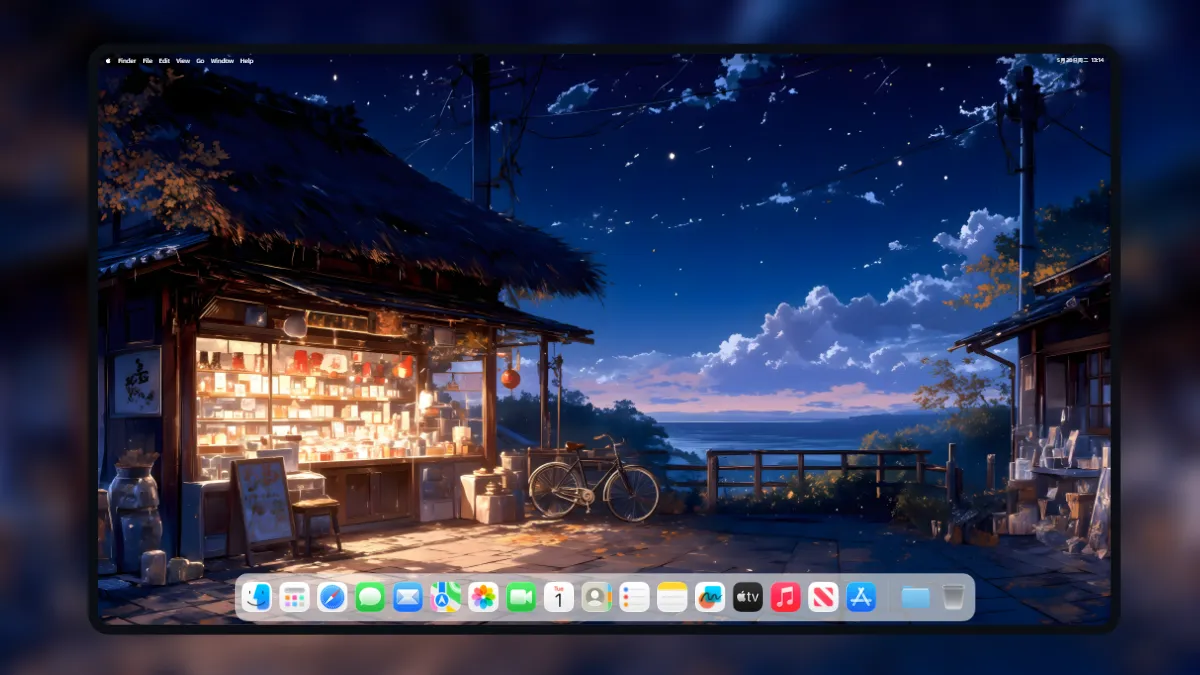1200x675 pixels.
Task: Open Maps from the dock
Action: click(446, 597)
